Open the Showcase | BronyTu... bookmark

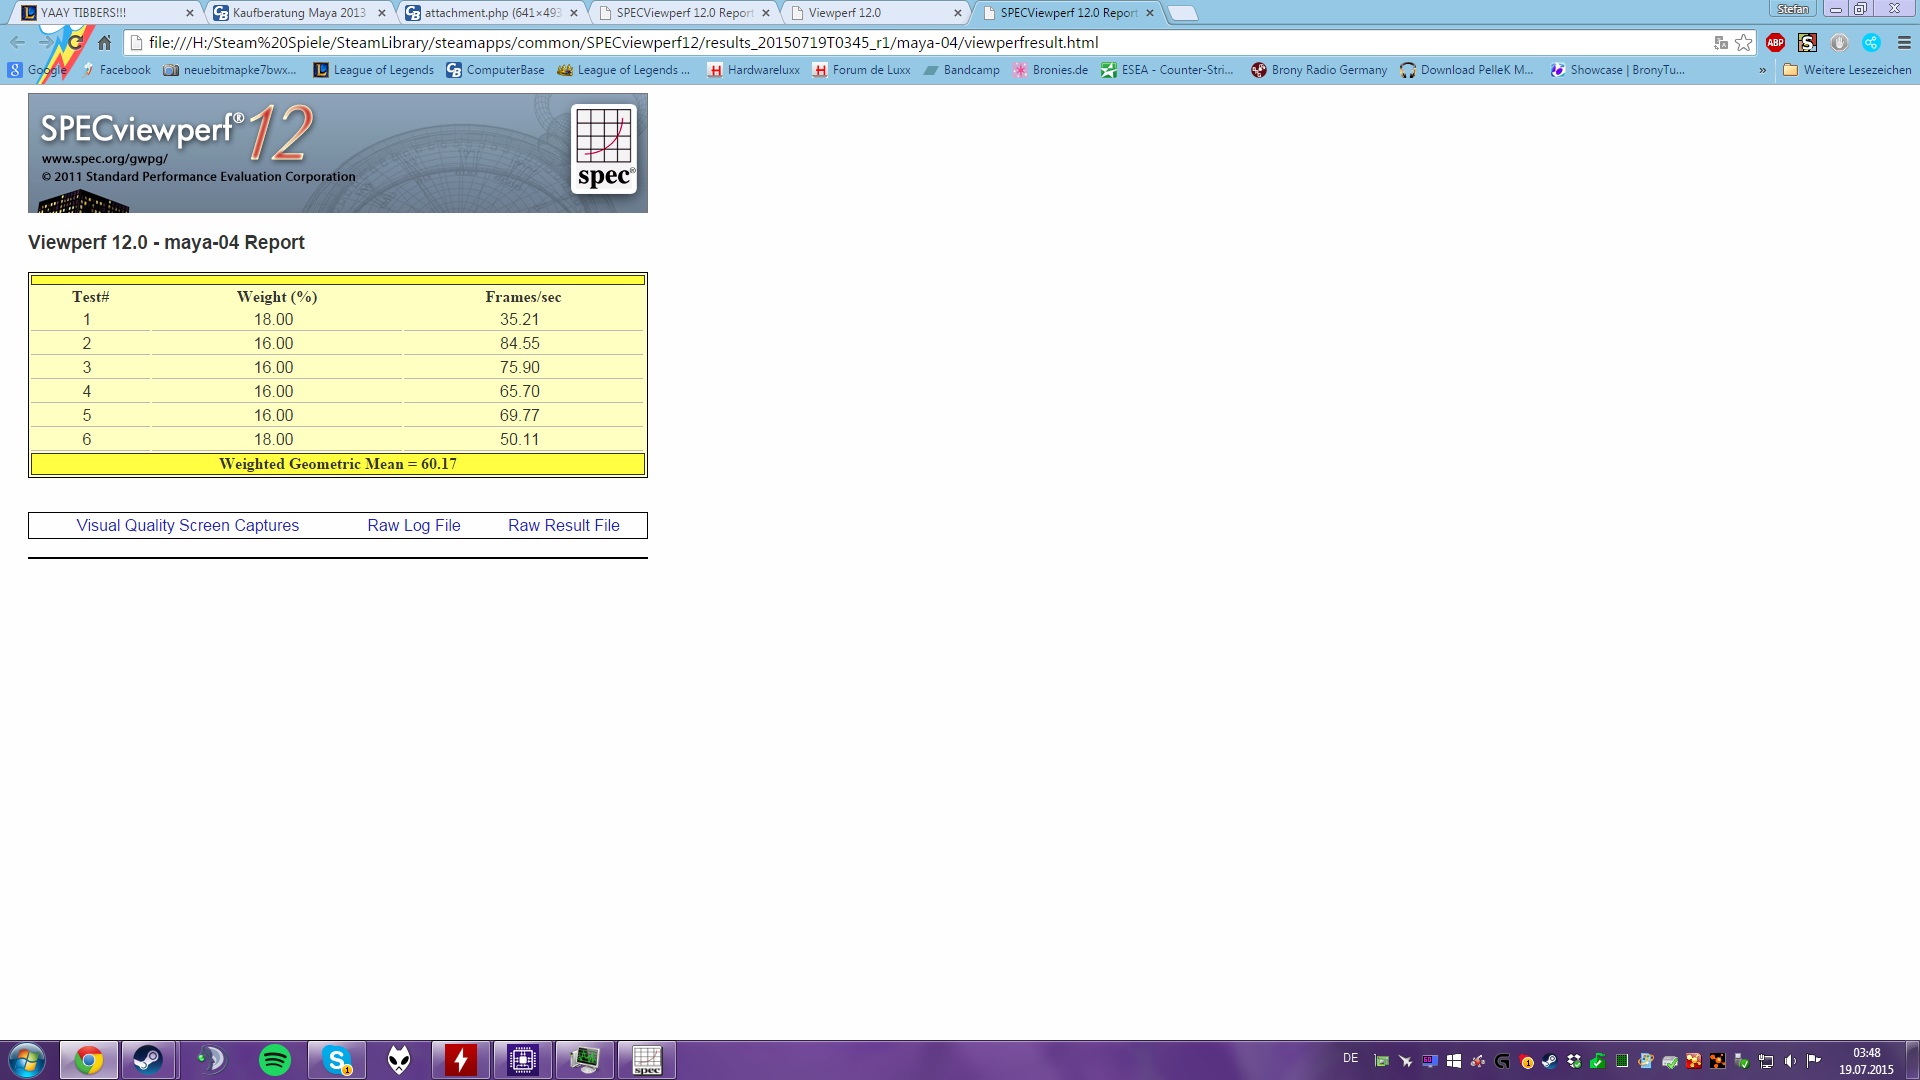coord(1618,70)
